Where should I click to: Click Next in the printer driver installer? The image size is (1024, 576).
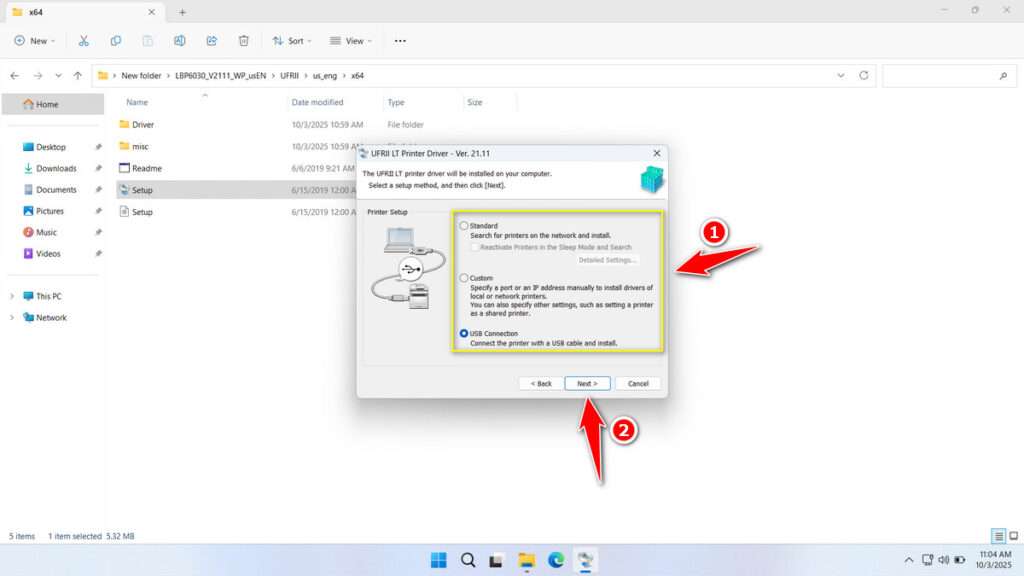point(587,383)
